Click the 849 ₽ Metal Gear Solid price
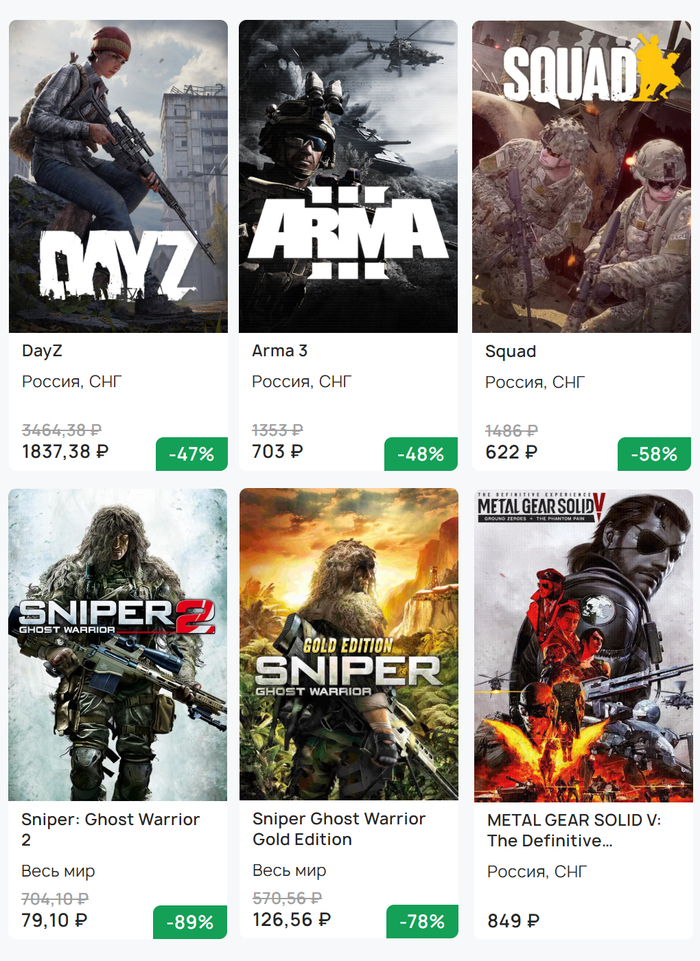Screen dimensions: 700x961 pos(513,921)
